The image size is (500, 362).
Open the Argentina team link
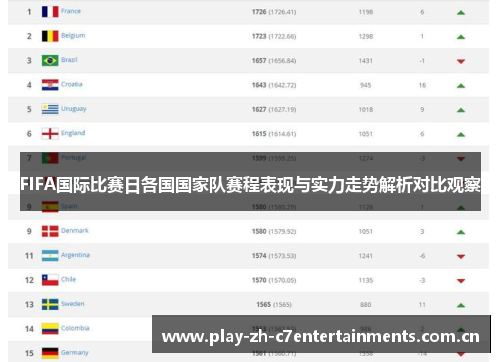tap(76, 255)
